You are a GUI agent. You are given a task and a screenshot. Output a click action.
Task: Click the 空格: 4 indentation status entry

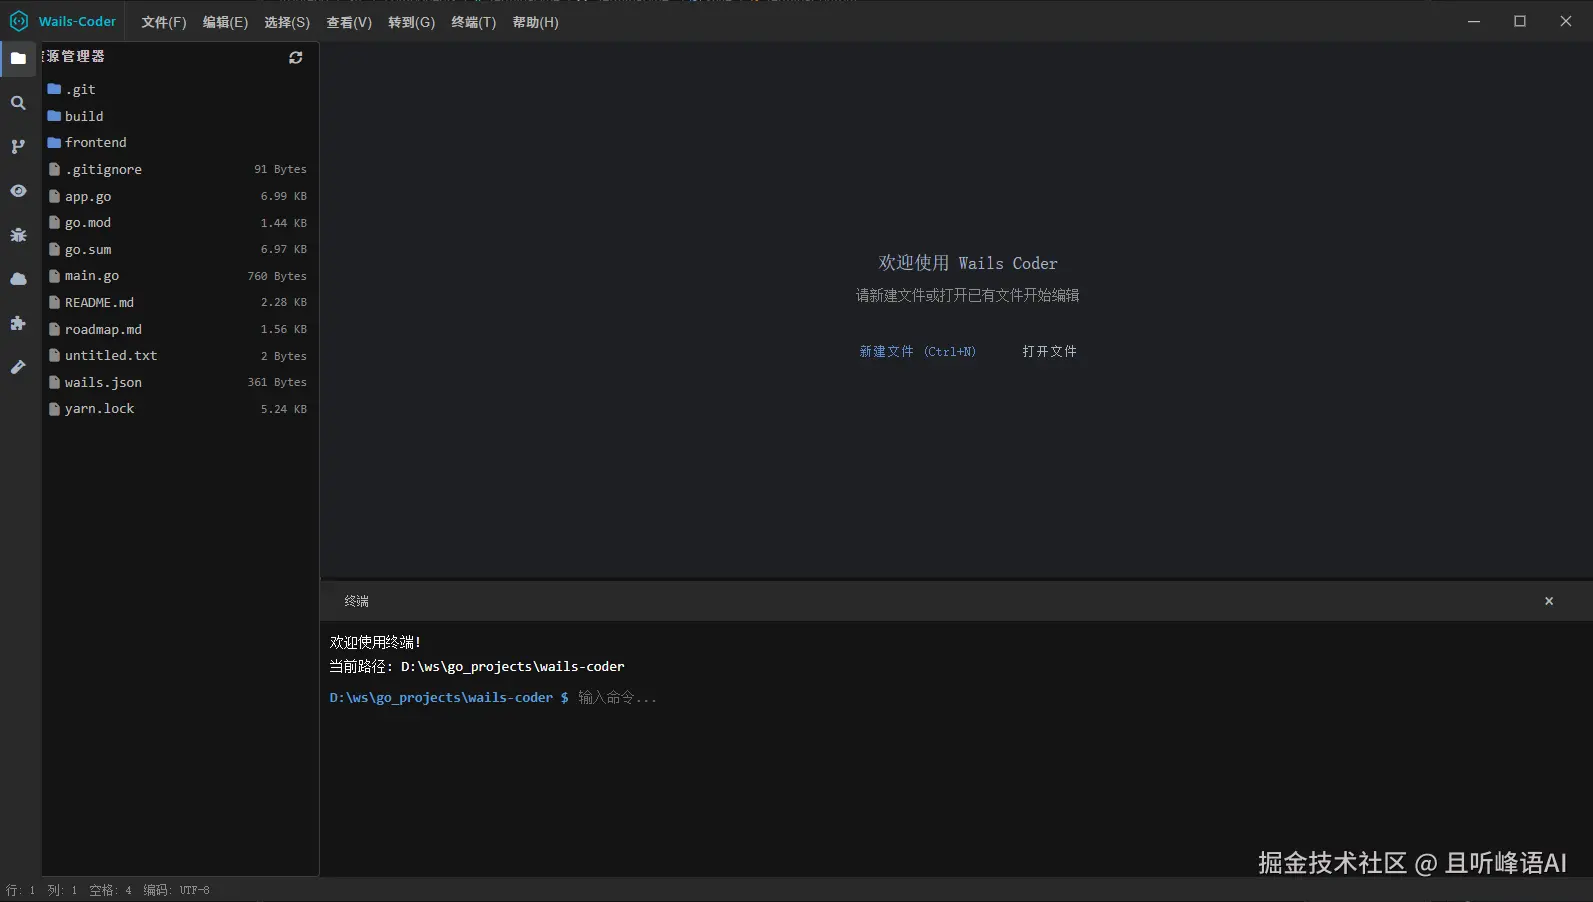[x=110, y=890]
